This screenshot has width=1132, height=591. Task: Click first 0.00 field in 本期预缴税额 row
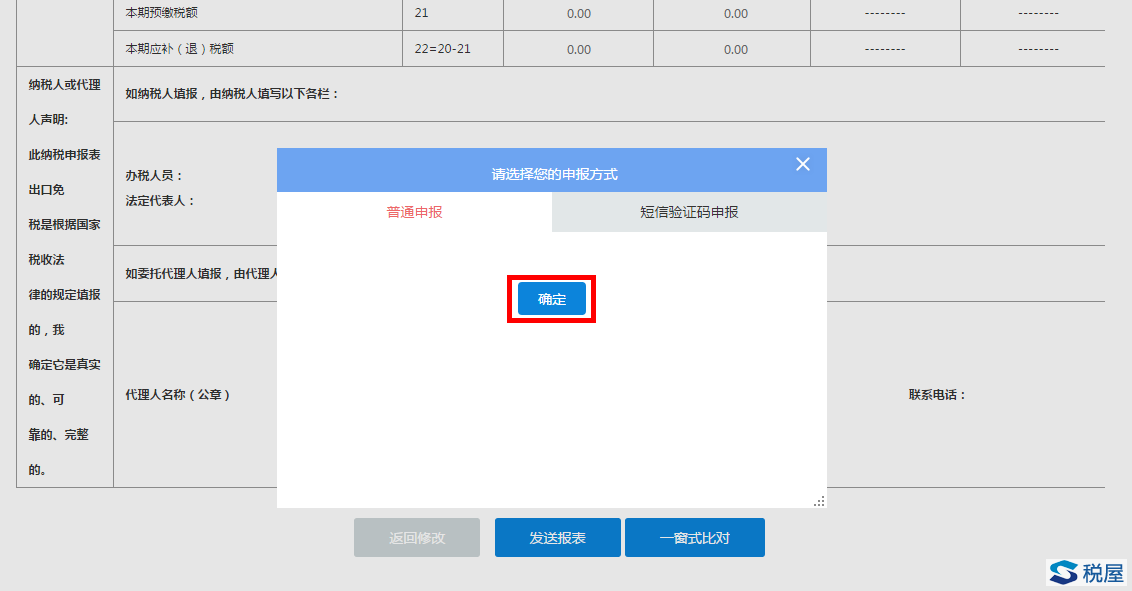[578, 14]
